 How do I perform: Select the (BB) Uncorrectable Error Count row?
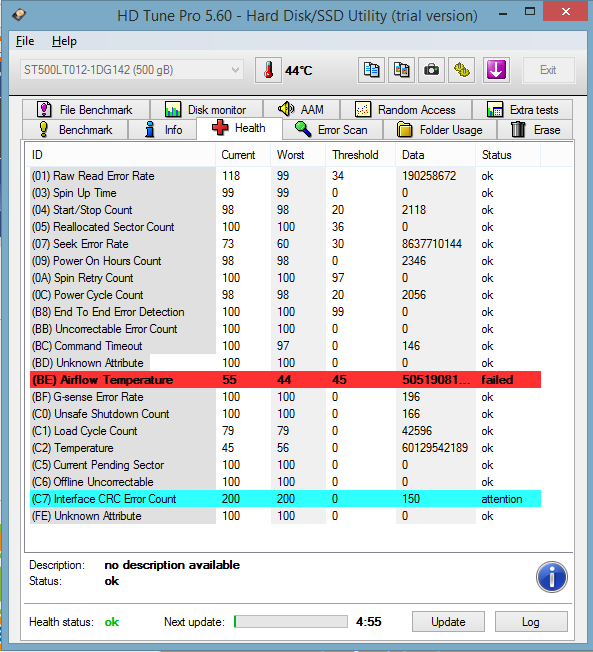285,329
